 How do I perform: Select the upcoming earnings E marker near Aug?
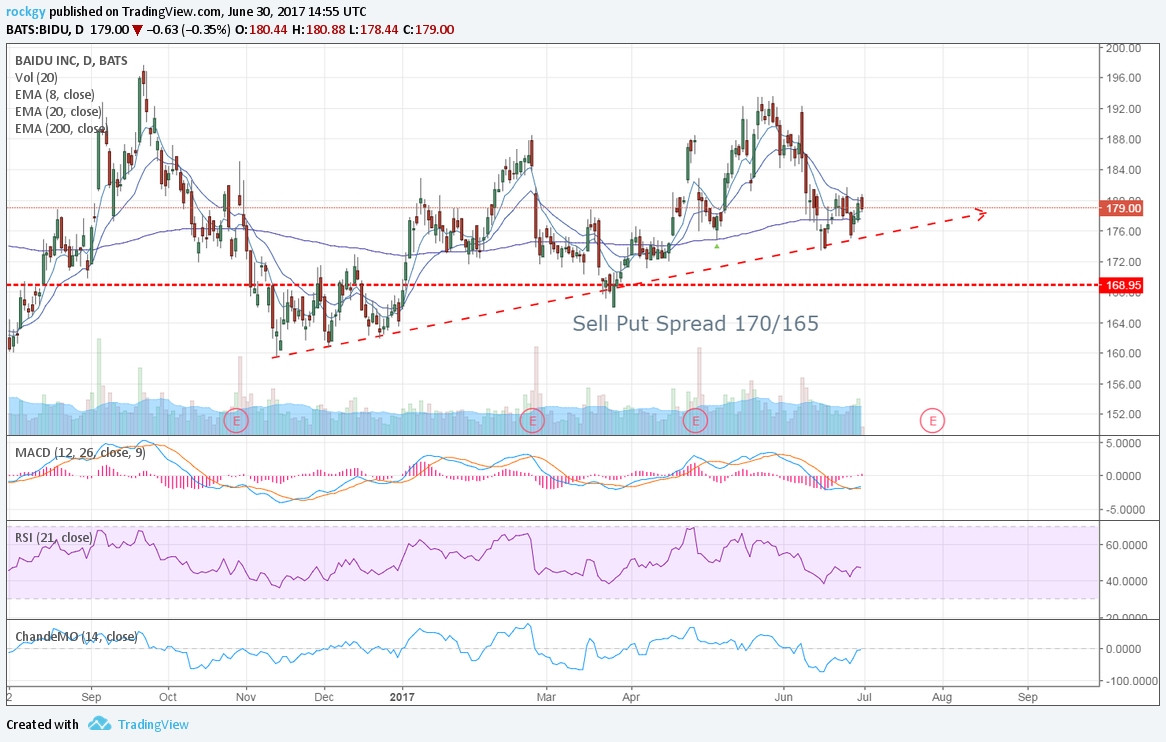tap(932, 421)
